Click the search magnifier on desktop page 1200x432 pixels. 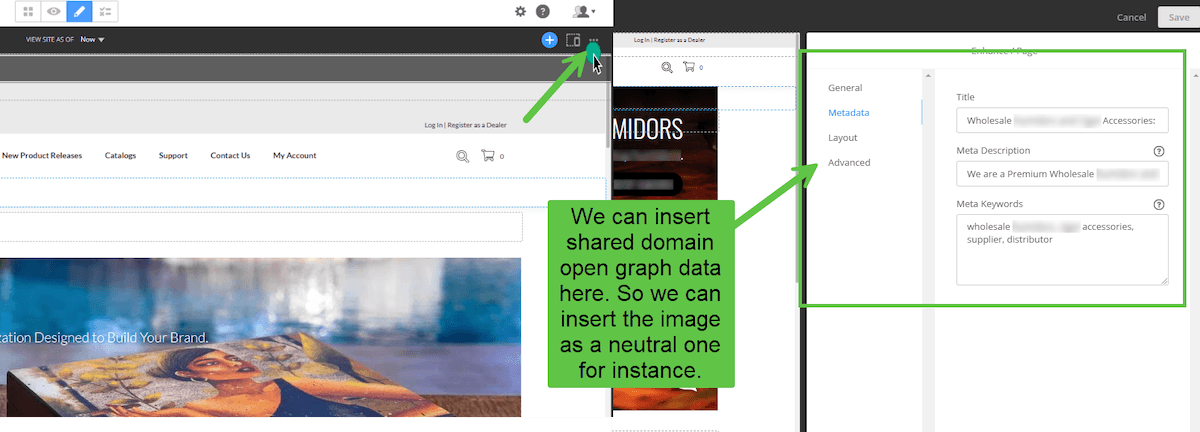click(x=462, y=156)
